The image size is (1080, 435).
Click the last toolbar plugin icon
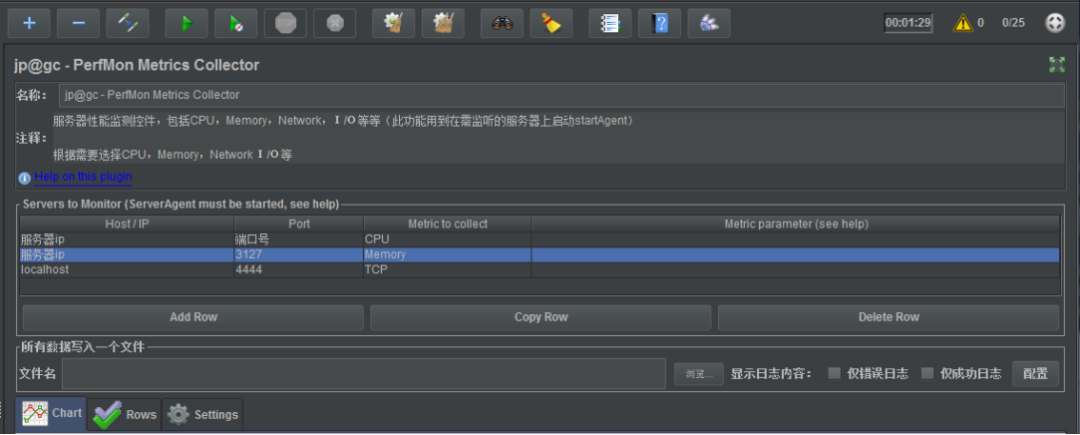click(x=709, y=23)
